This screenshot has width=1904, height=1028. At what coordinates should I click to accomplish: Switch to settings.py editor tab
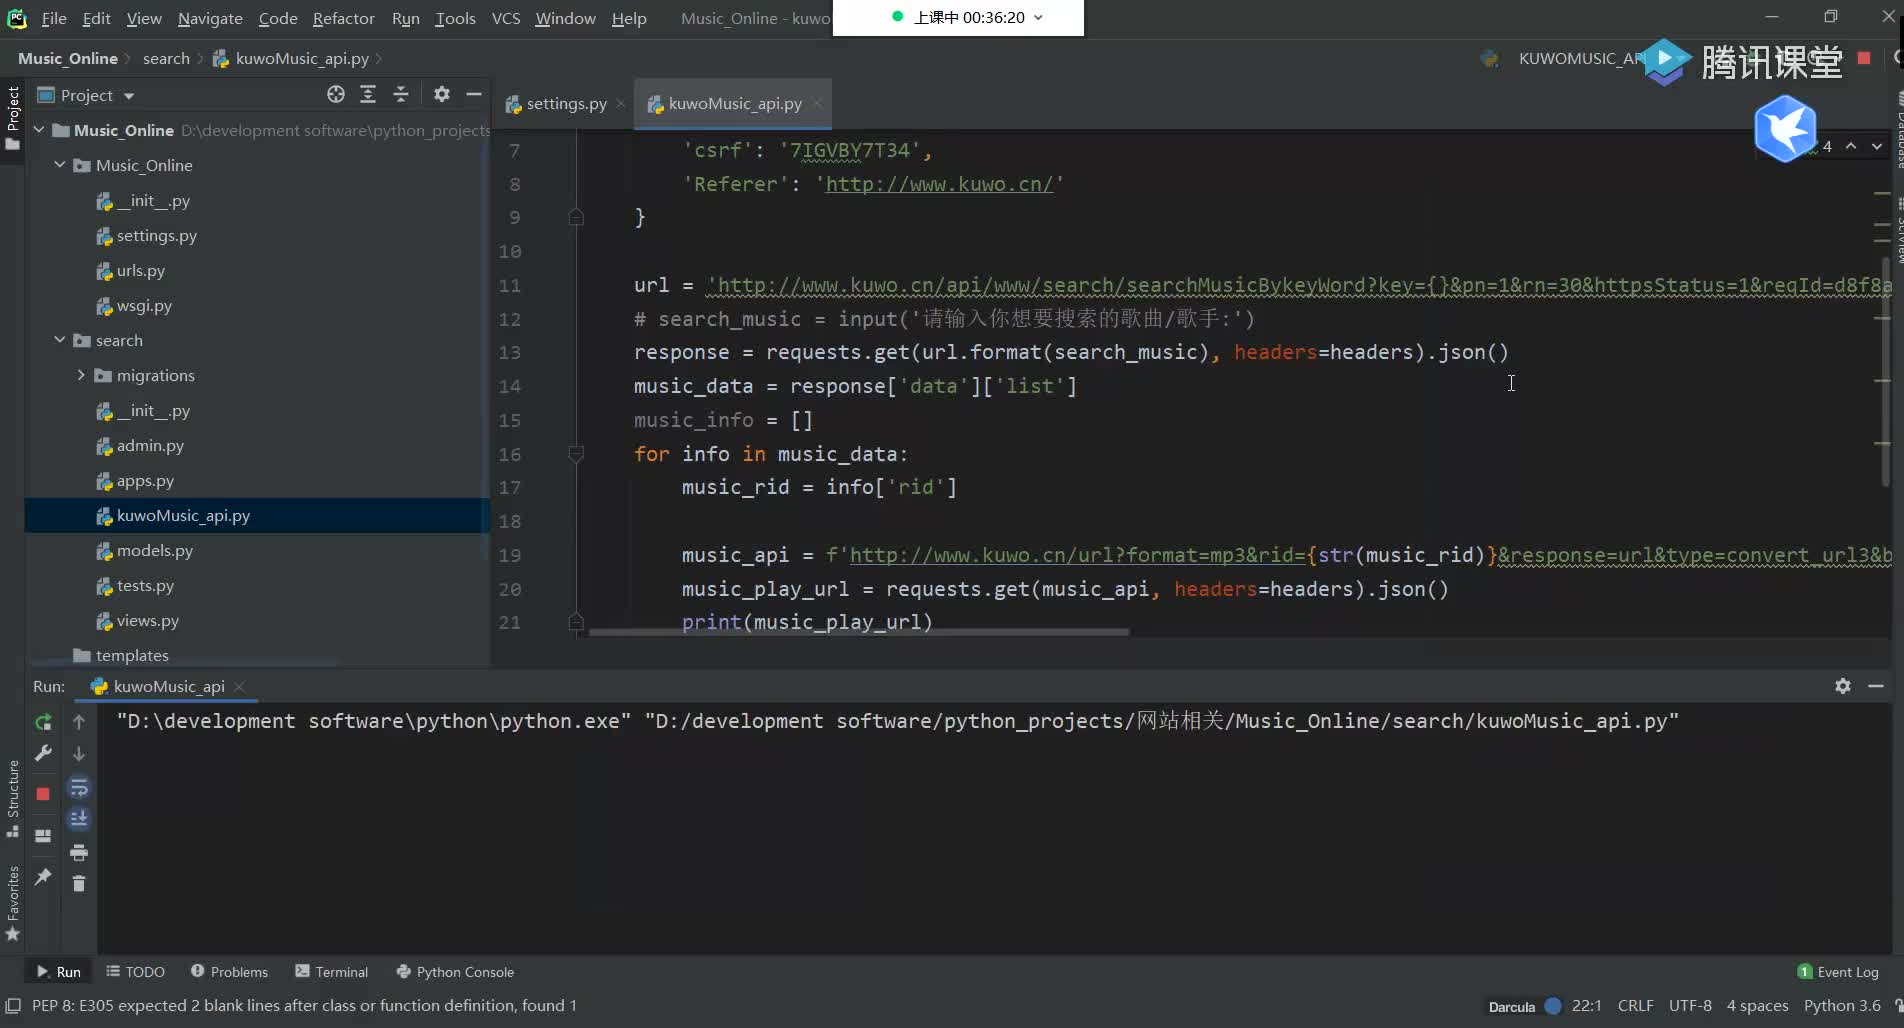tap(565, 104)
